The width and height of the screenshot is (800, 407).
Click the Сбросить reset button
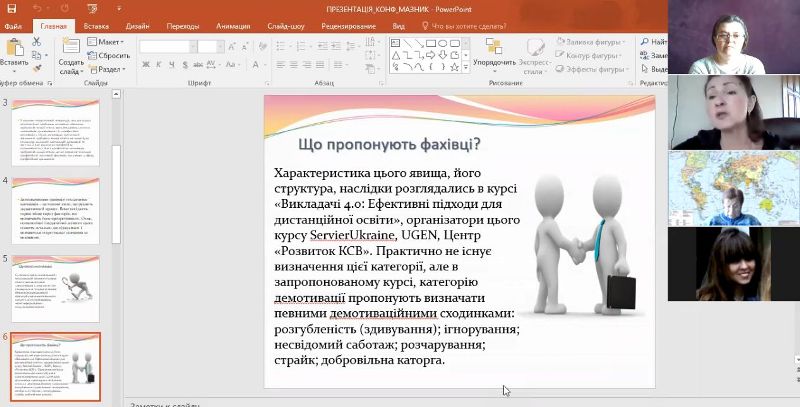click(x=111, y=56)
